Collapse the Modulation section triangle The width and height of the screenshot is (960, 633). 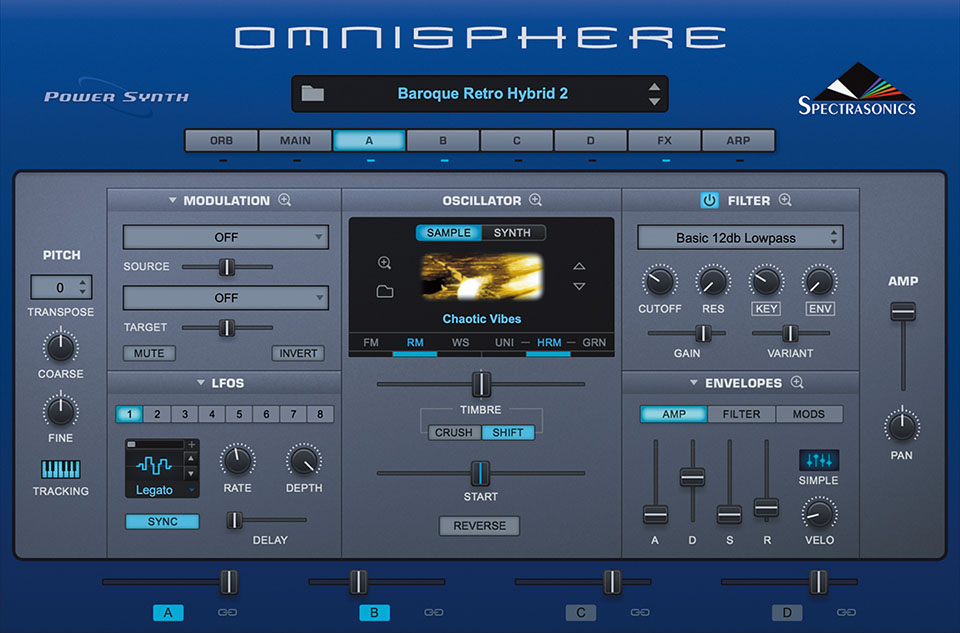pos(173,200)
